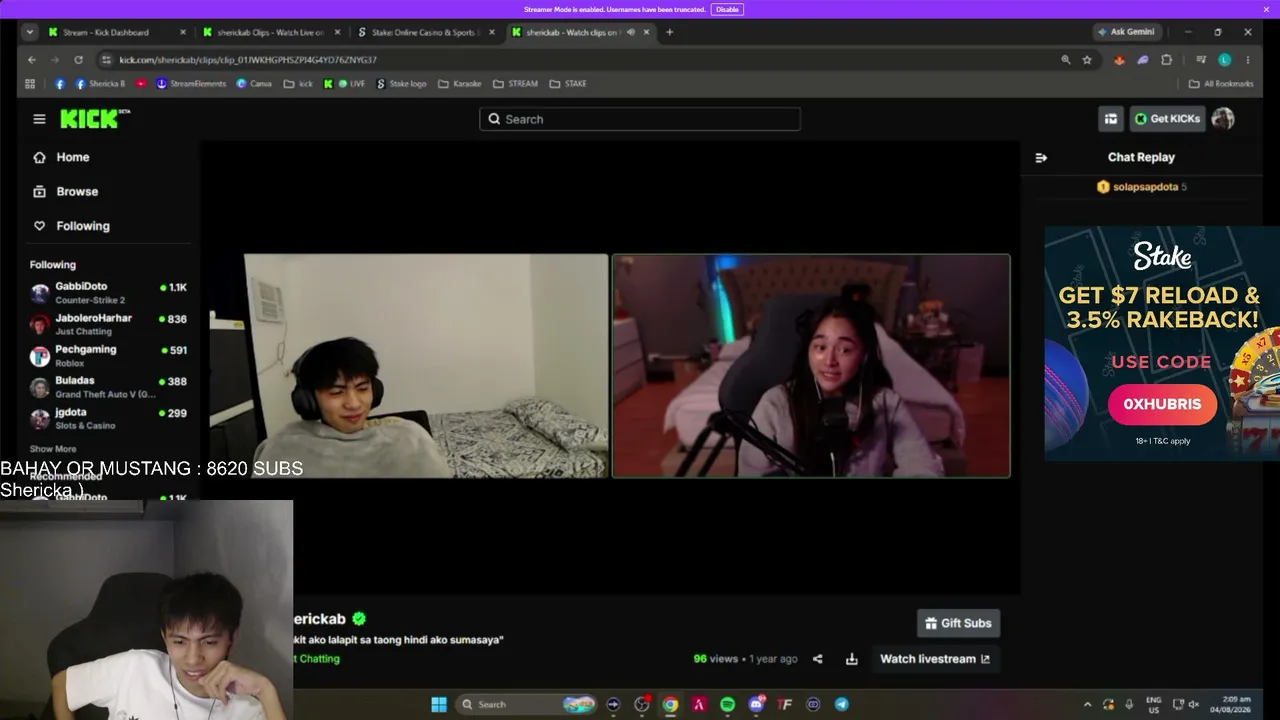The image size is (1280, 720).
Task: Open OBS Studio from the taskbar
Action: (x=642, y=704)
